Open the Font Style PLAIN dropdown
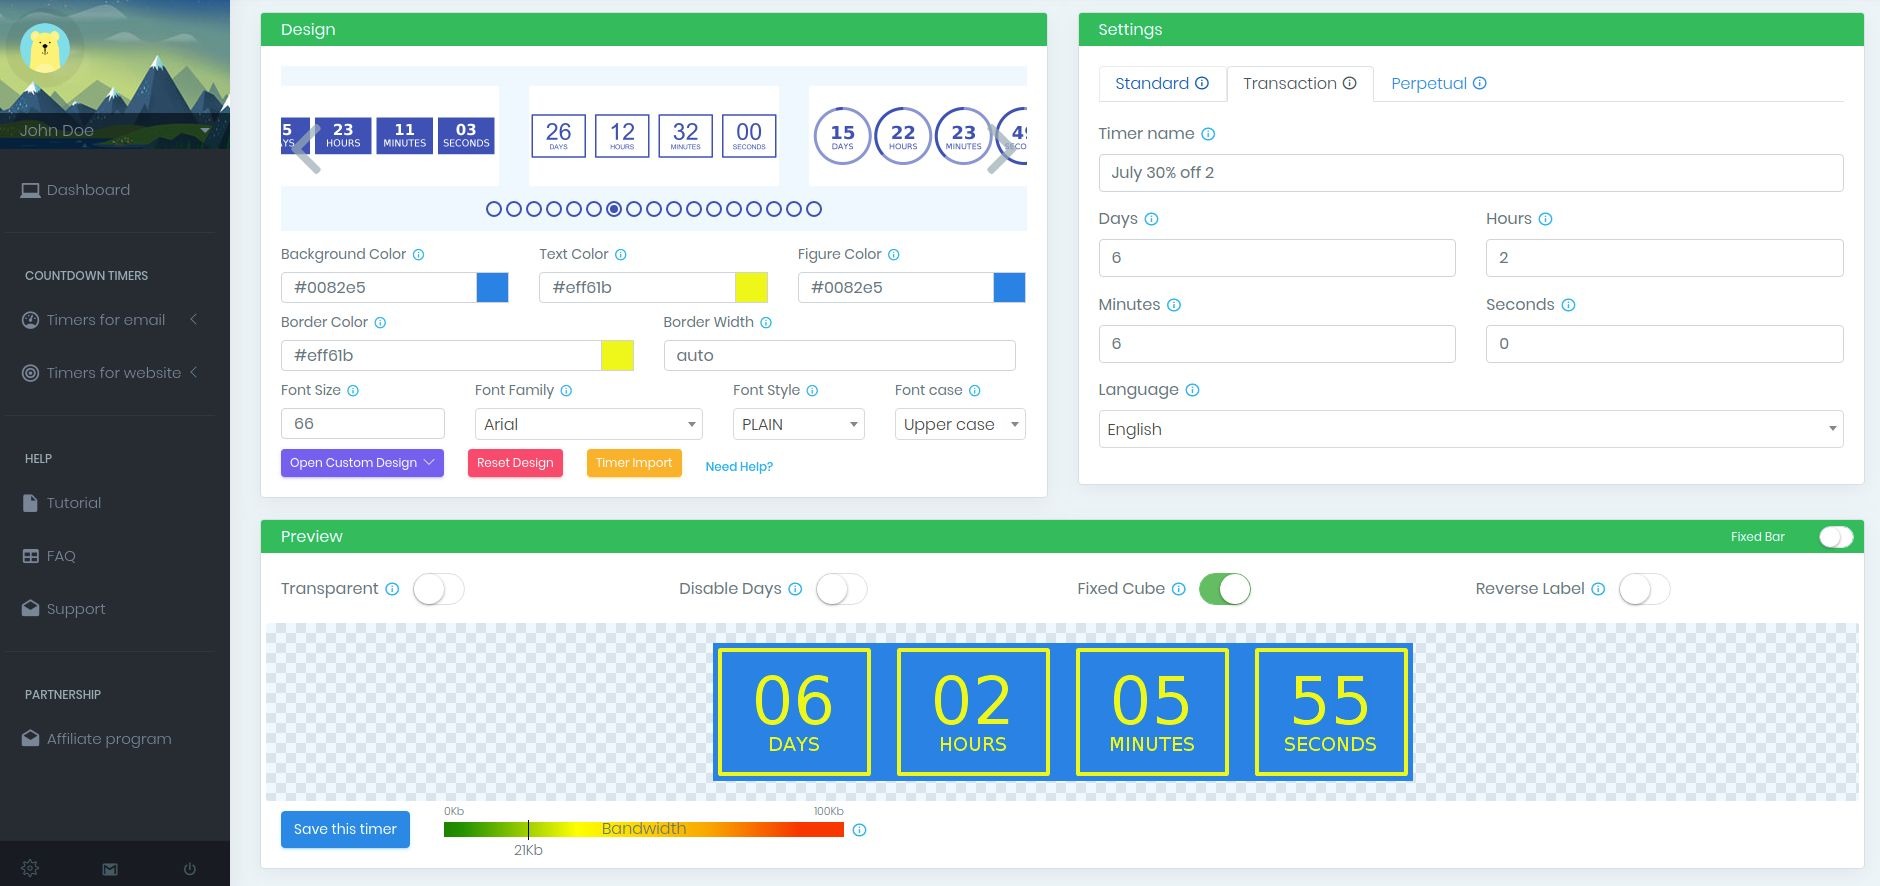The image size is (1880, 886). point(799,424)
